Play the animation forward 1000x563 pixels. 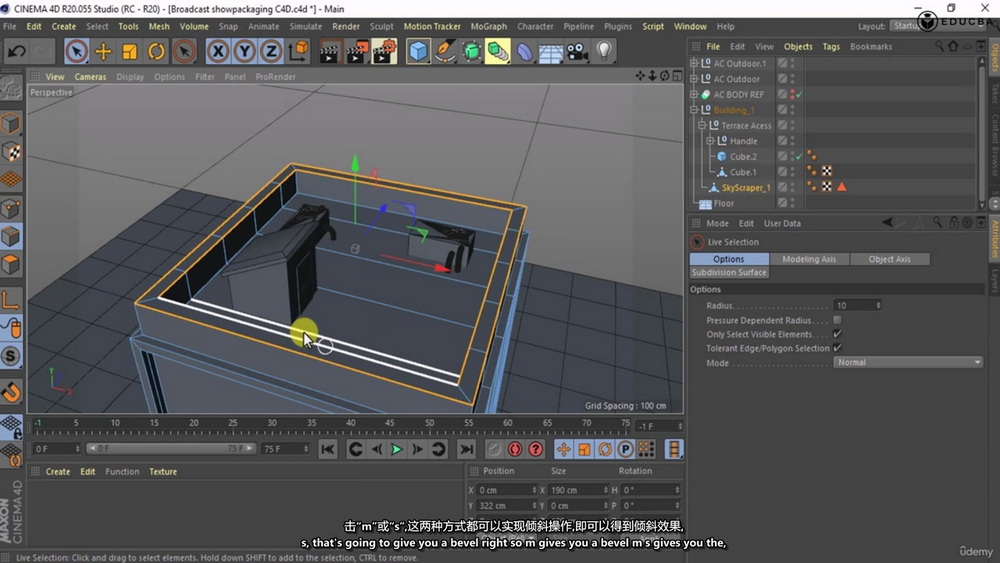(396, 450)
